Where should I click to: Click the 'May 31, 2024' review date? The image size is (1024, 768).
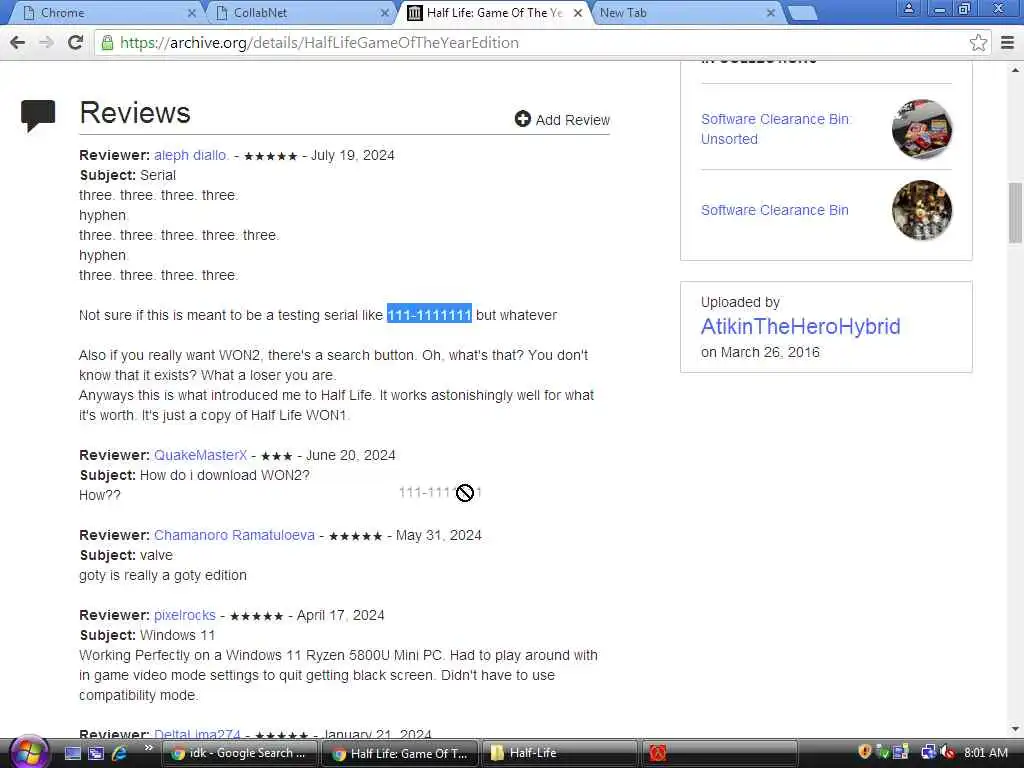tap(439, 535)
